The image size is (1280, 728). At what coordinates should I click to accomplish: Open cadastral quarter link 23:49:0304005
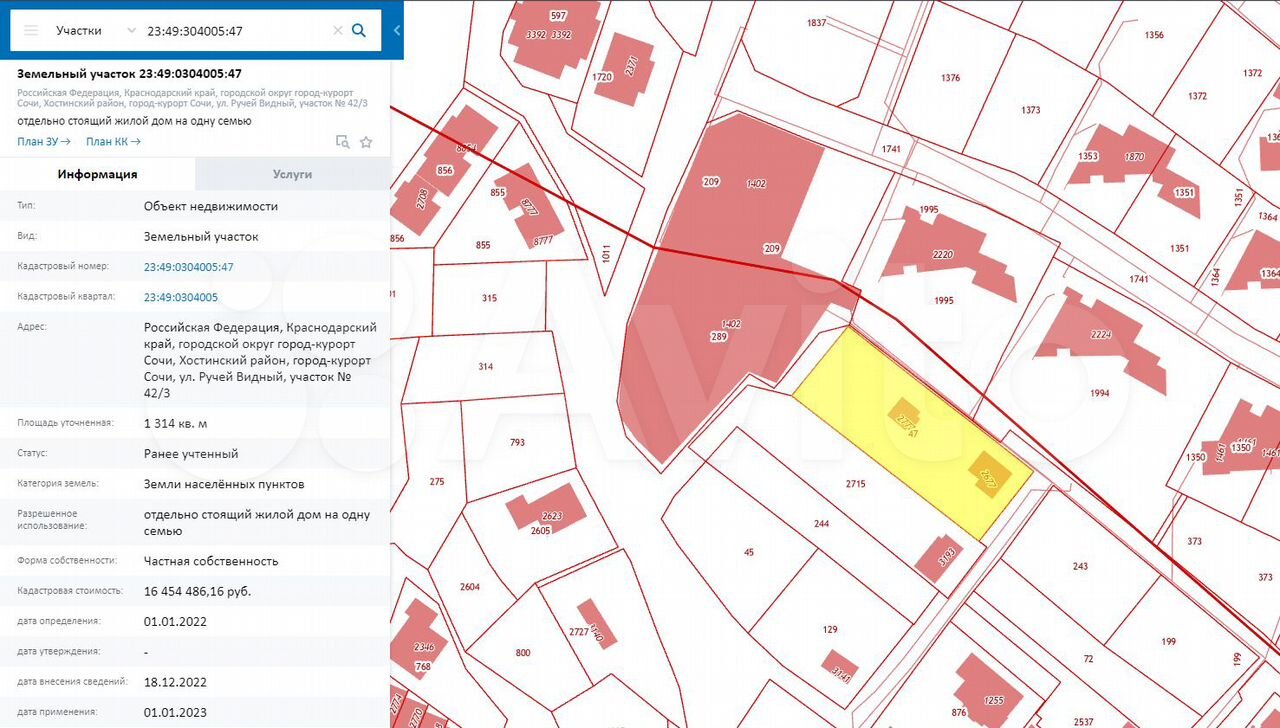[180, 297]
